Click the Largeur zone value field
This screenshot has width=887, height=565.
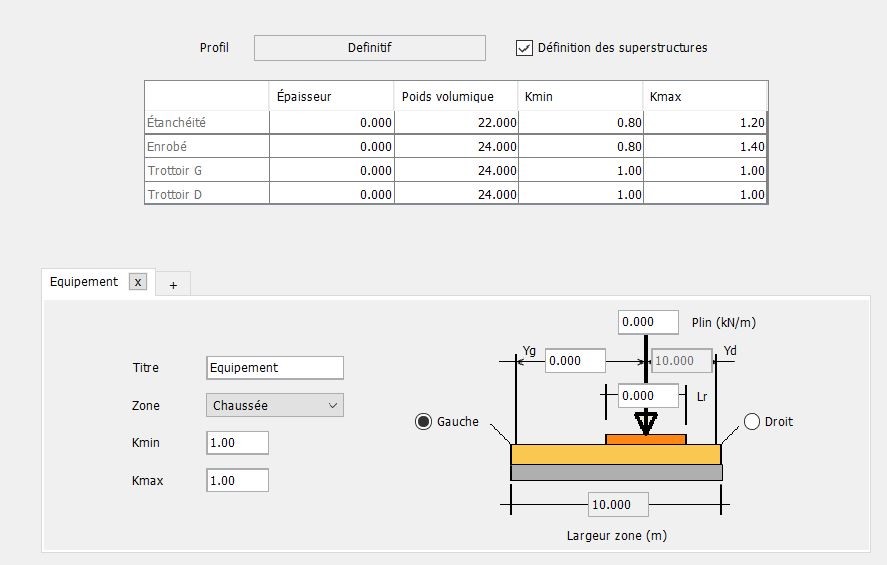coord(618,504)
